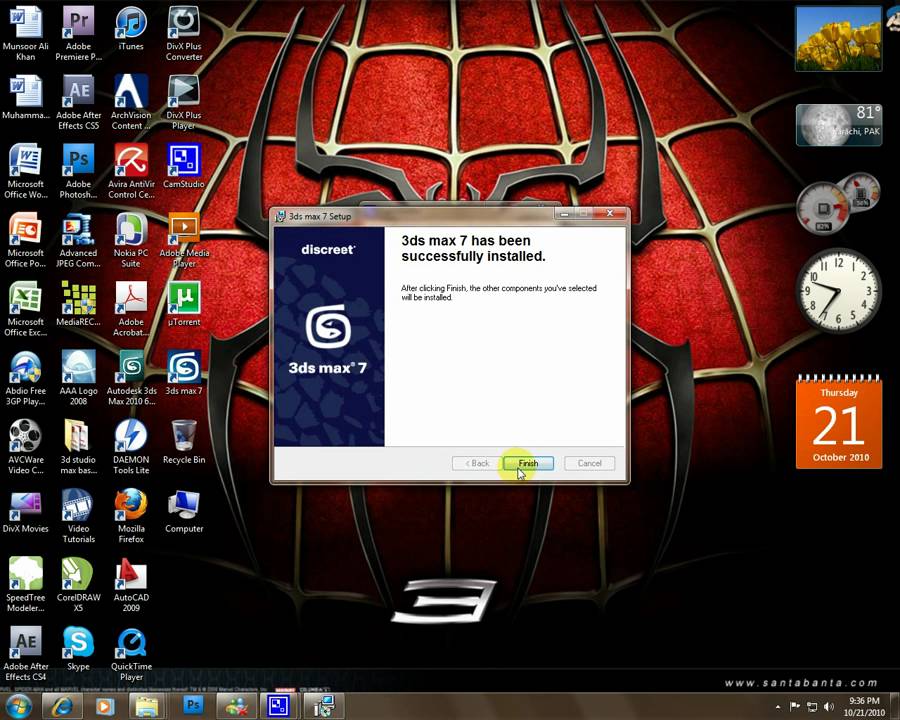Select the Nokia PC Suite icon
900x720 pixels.
(x=131, y=240)
